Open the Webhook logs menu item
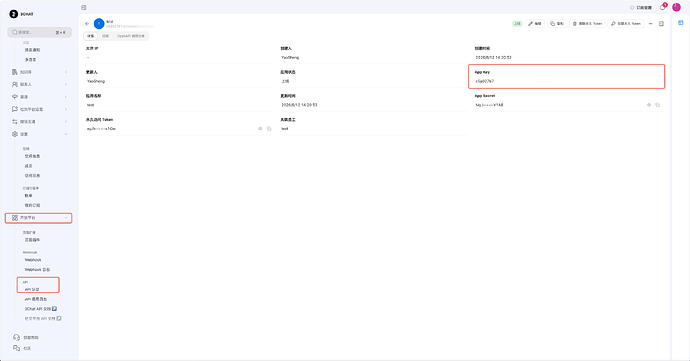This screenshot has width=690, height=361. pyautogui.click(x=37, y=269)
